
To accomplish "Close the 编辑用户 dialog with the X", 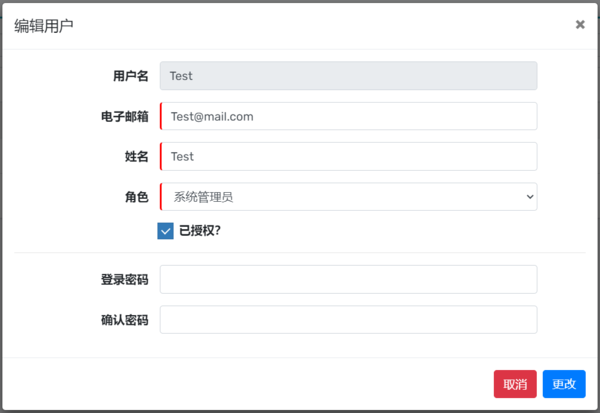I will 580,25.
